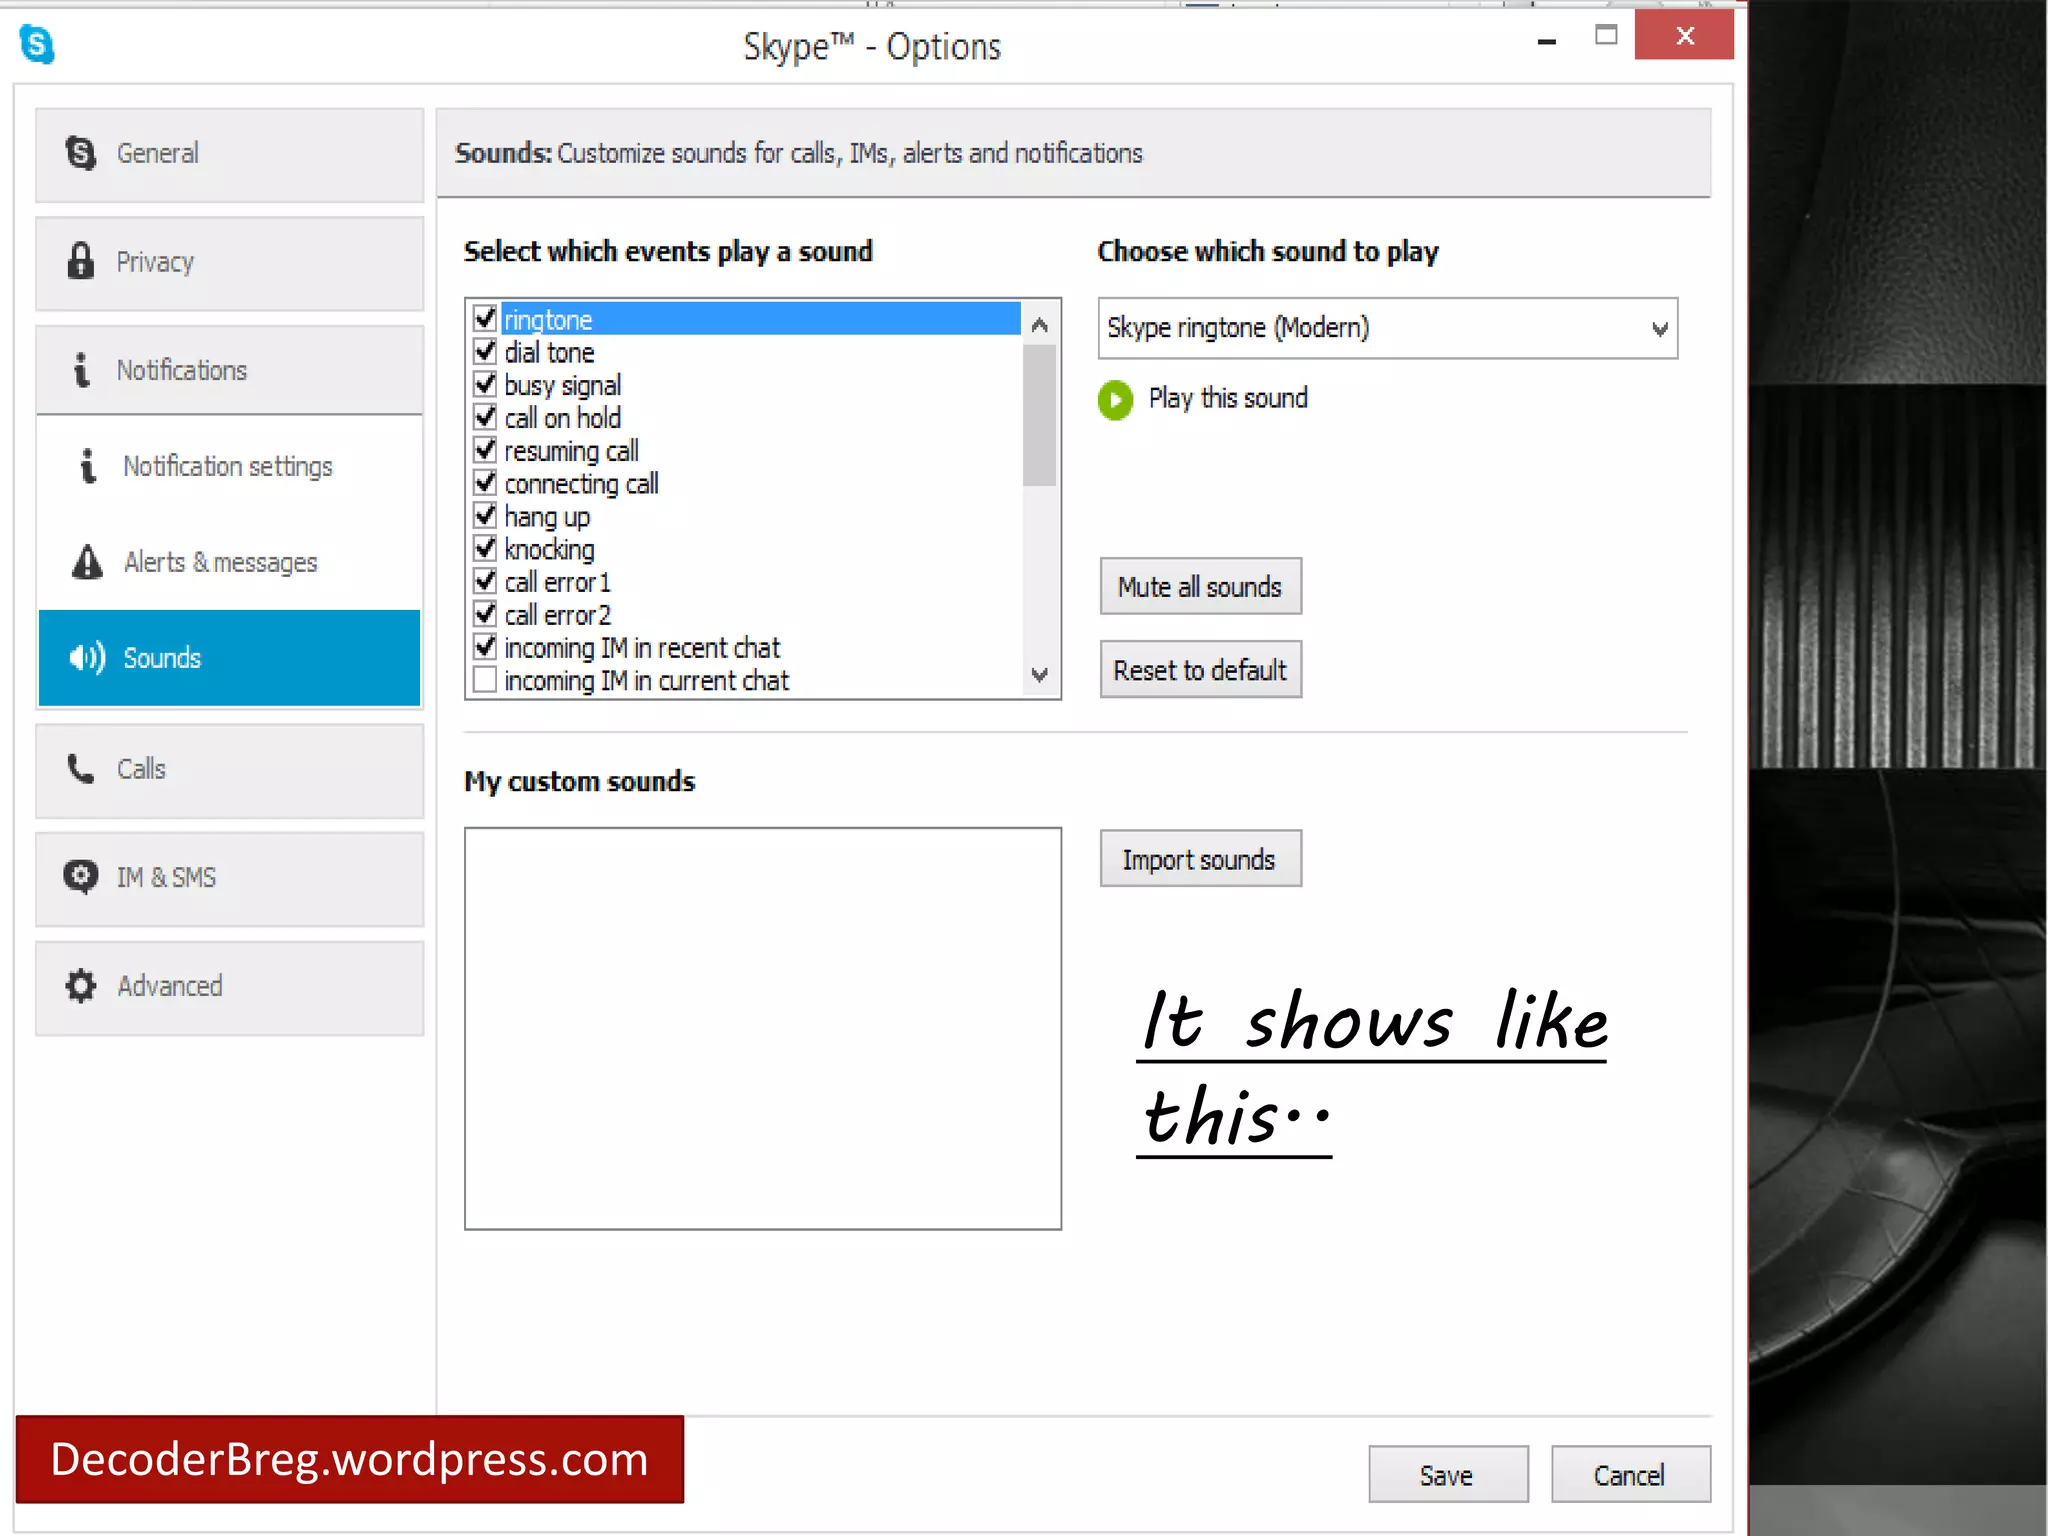Uncheck the resuming call checkbox
This screenshot has width=2048, height=1536.
(x=485, y=450)
